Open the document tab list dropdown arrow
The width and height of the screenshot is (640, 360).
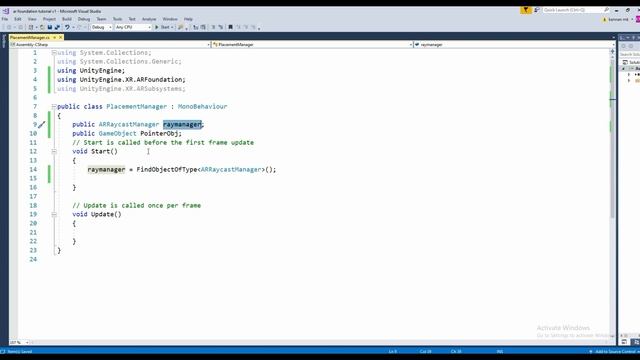613,37
